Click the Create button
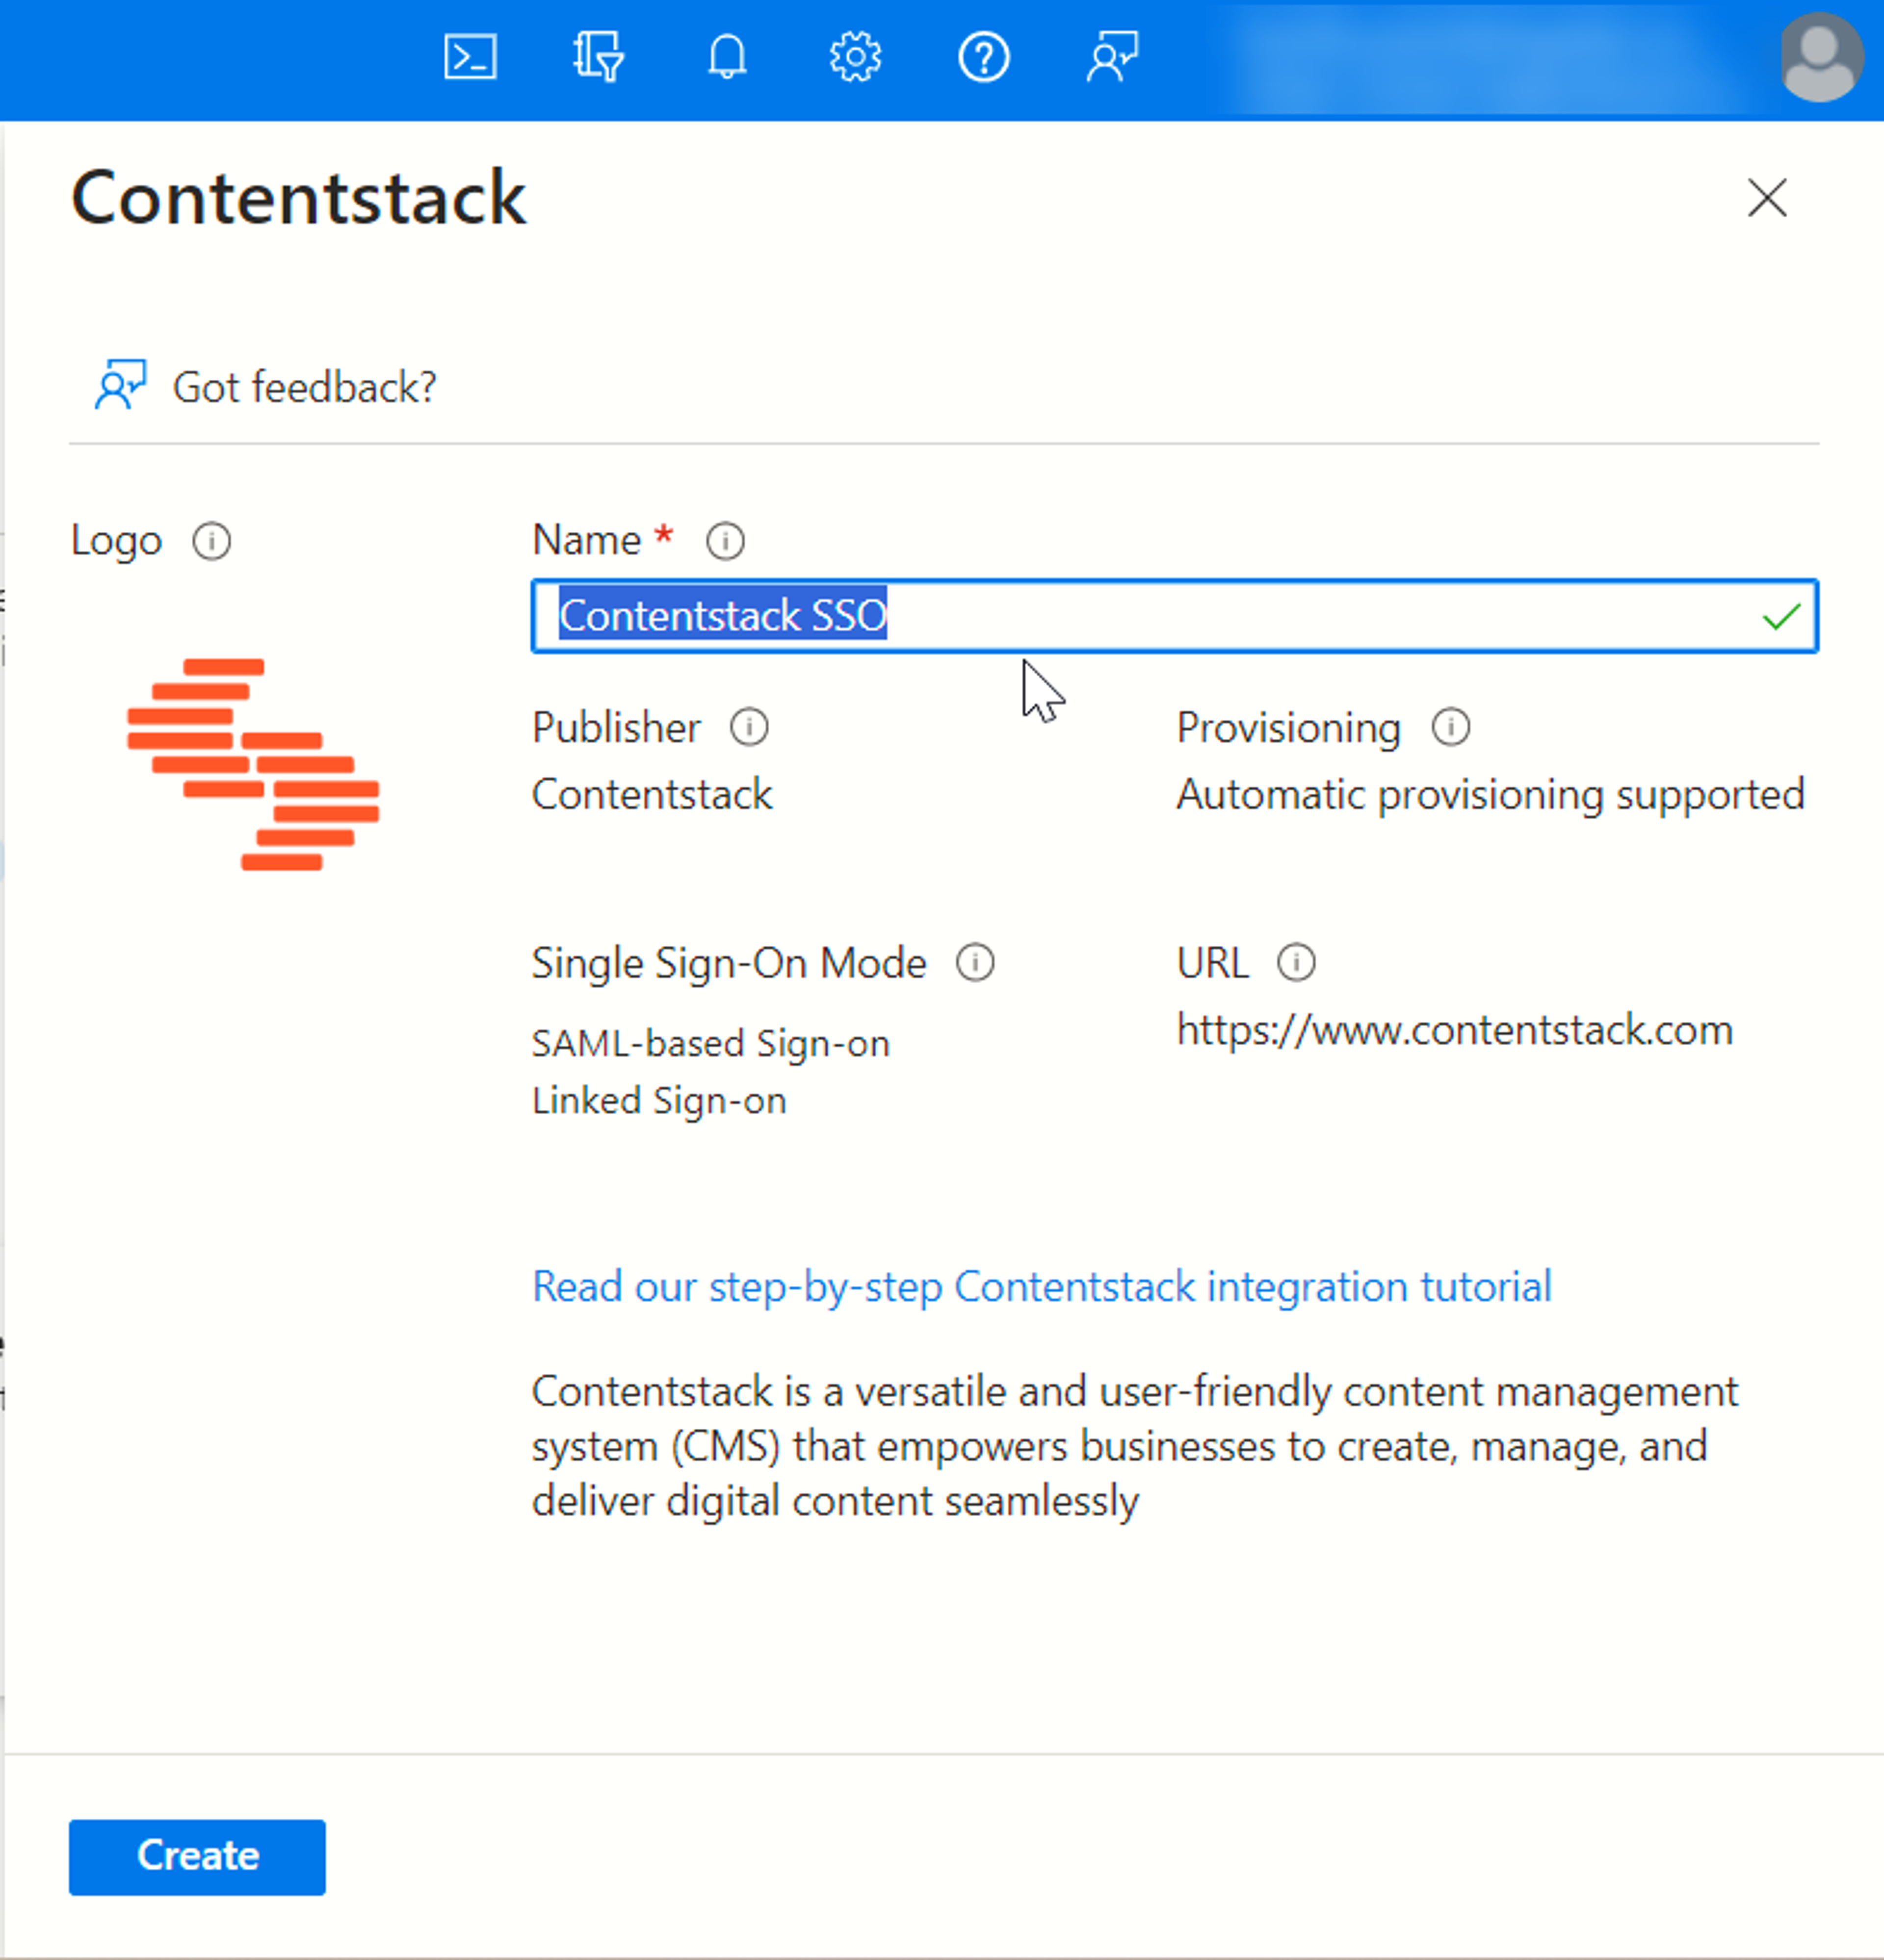1884x1960 pixels. [x=197, y=1857]
